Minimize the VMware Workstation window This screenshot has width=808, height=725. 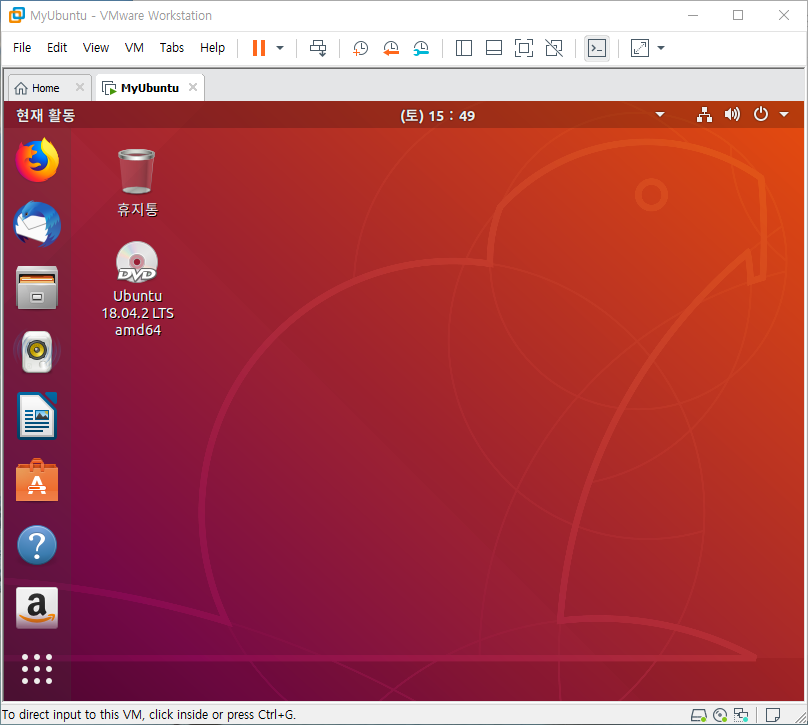[693, 15]
